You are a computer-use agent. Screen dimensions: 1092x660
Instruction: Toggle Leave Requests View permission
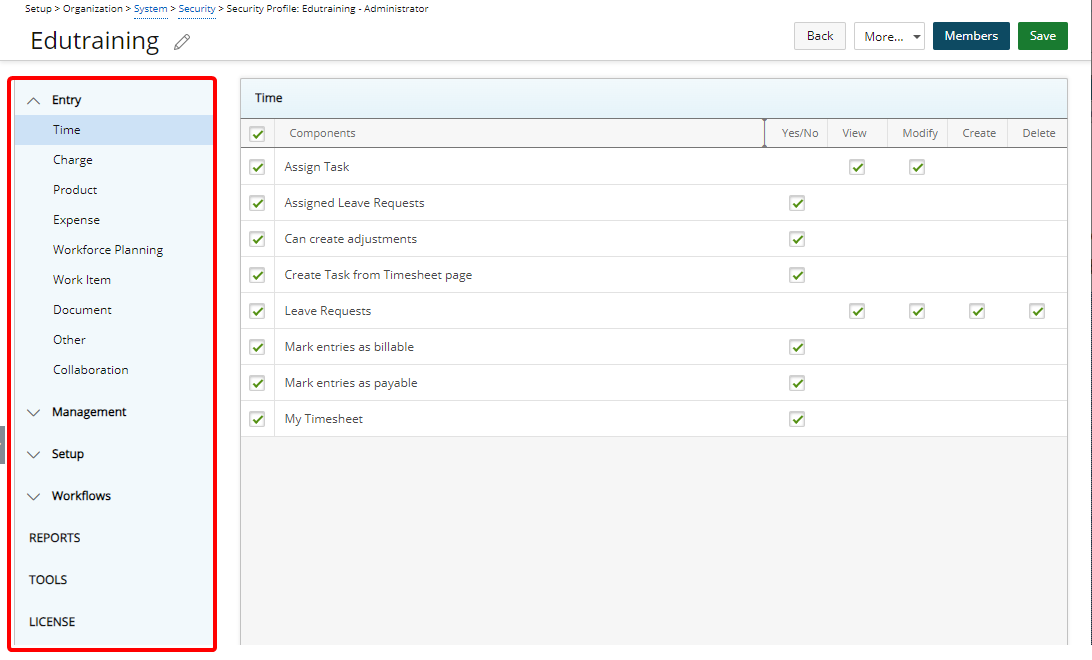(x=857, y=311)
